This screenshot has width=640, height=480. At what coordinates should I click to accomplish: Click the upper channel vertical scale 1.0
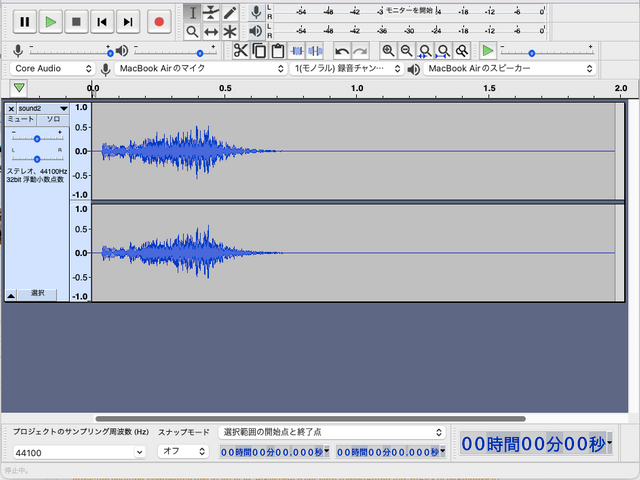pyautogui.click(x=81, y=107)
